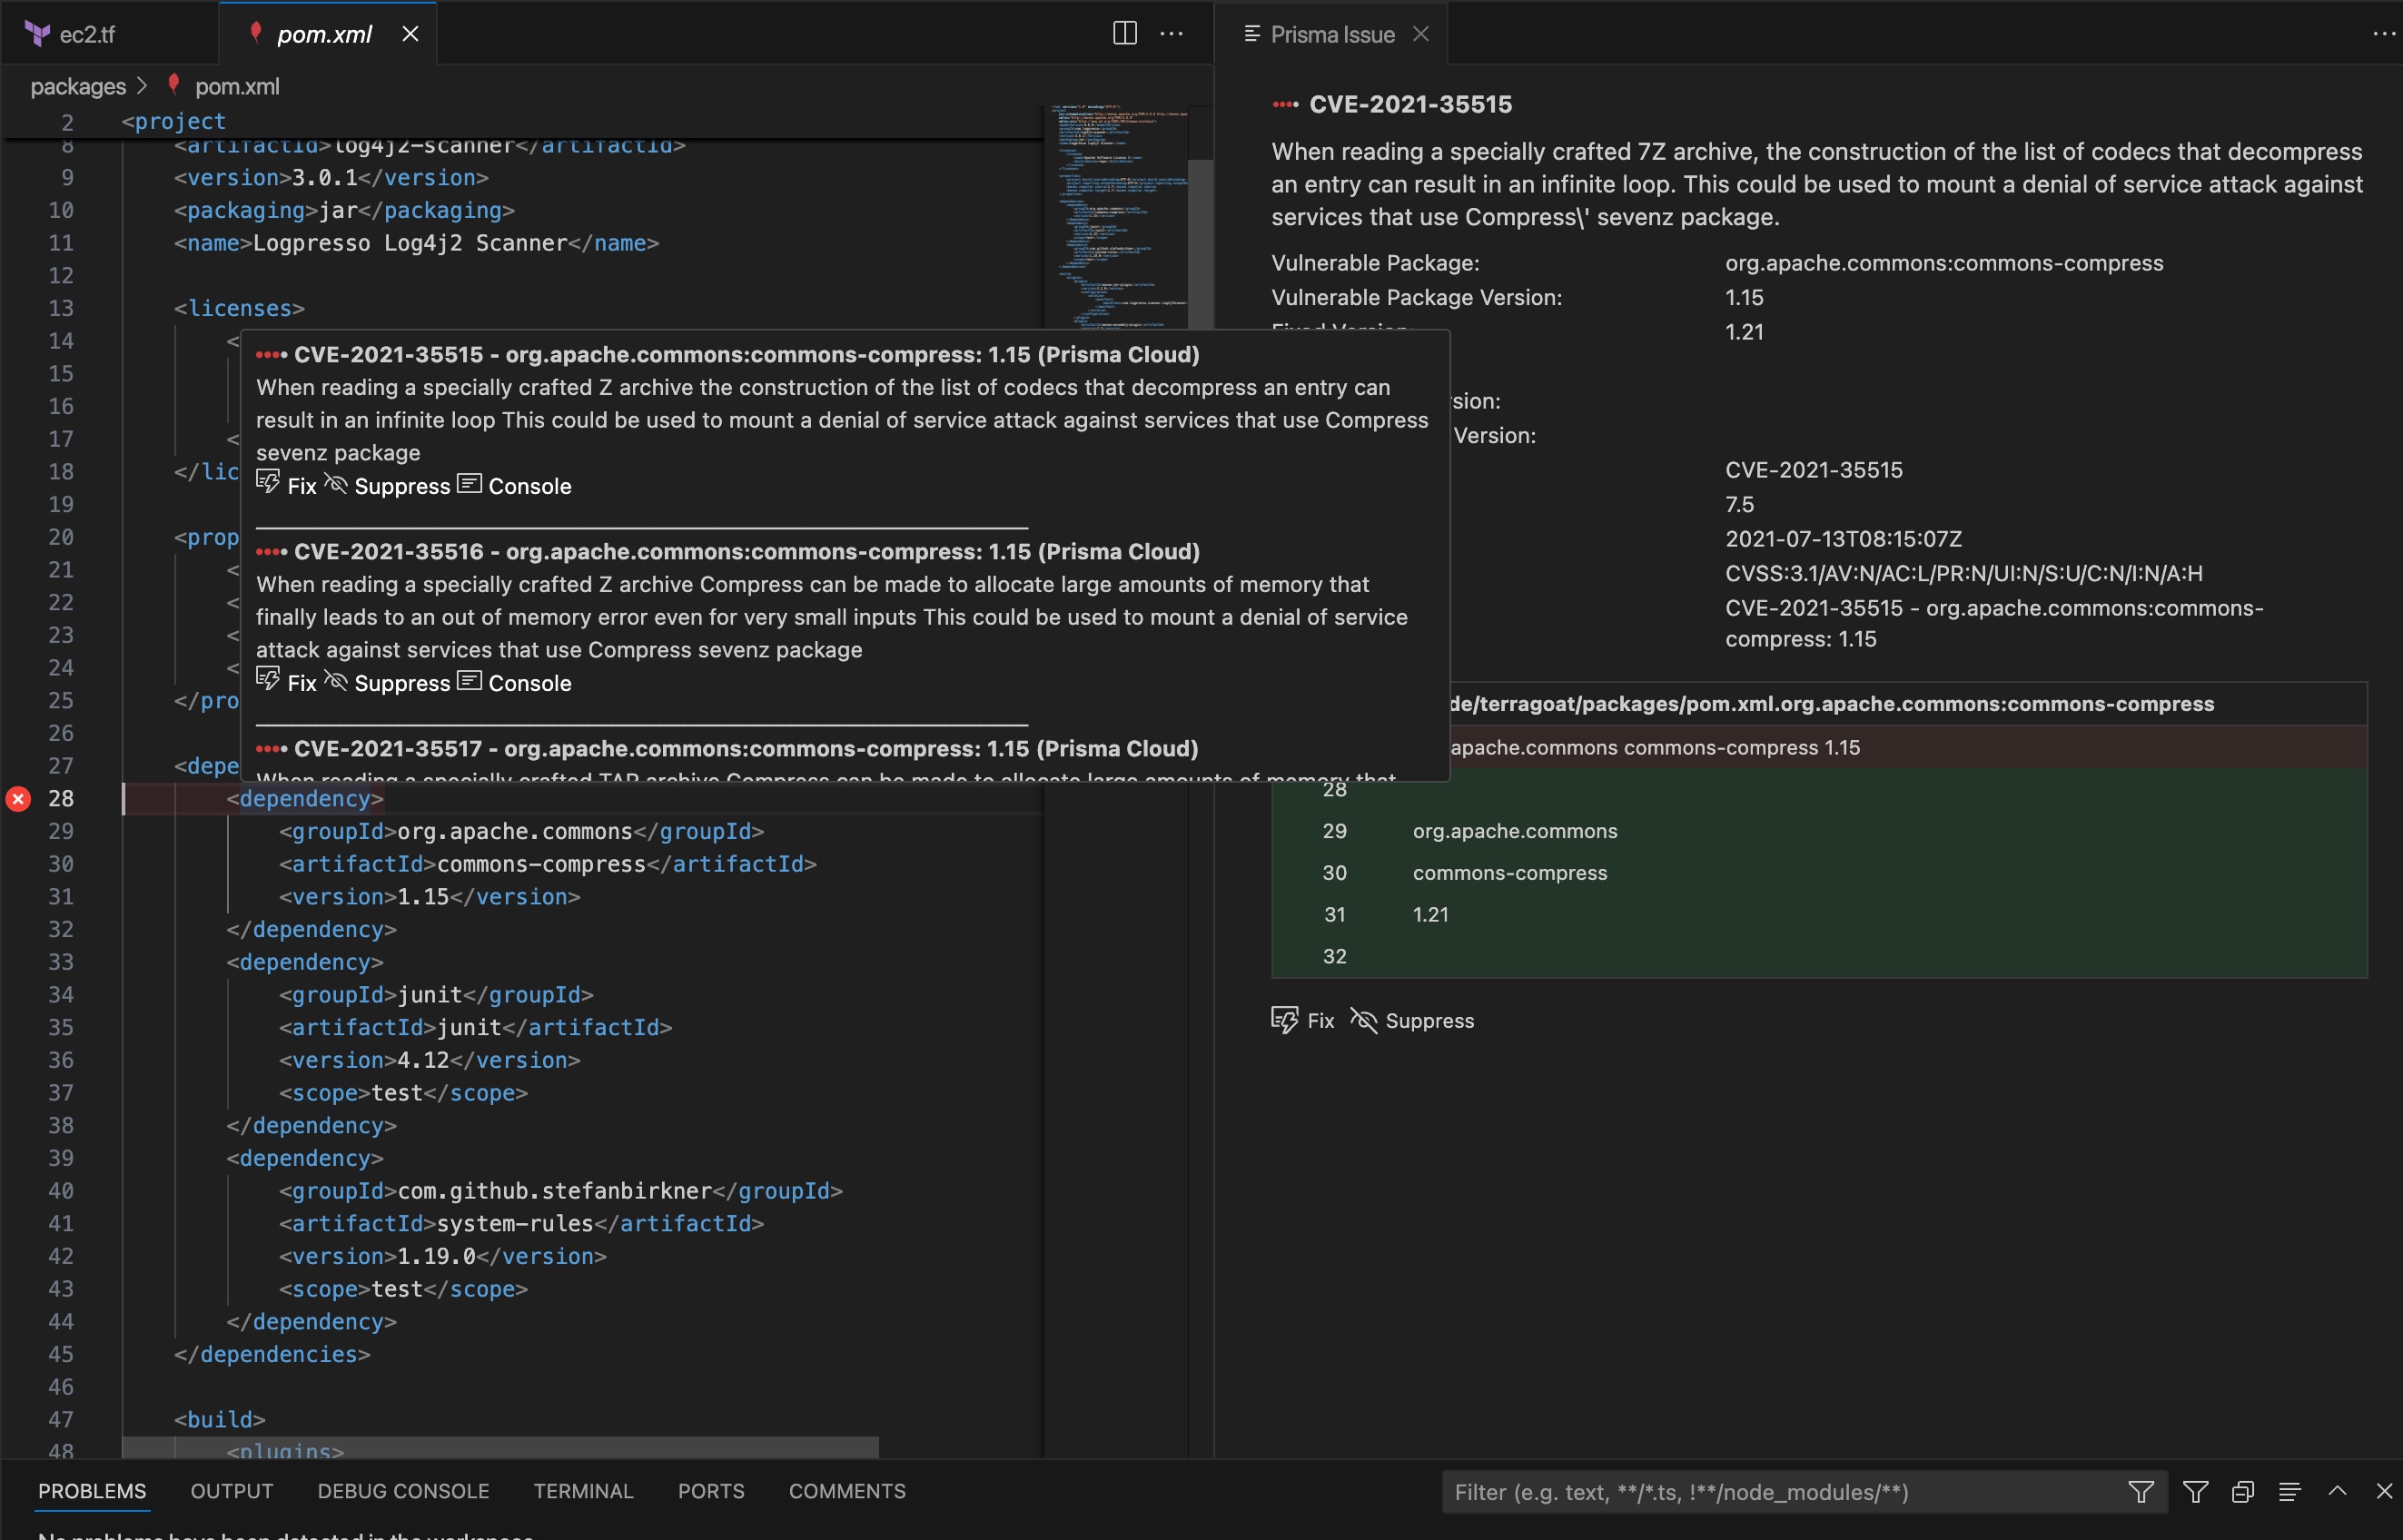This screenshot has width=2403, height=1540.
Task: Expand the packages breadcrumb
Action: coord(77,86)
